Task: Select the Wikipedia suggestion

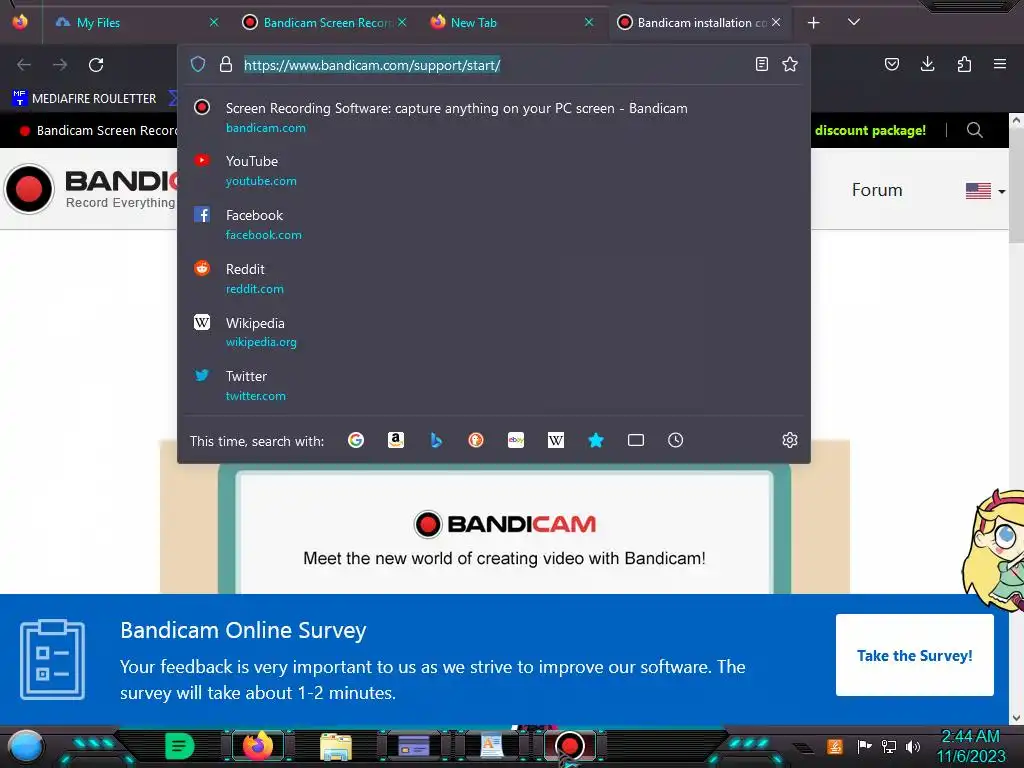Action: coord(494,332)
